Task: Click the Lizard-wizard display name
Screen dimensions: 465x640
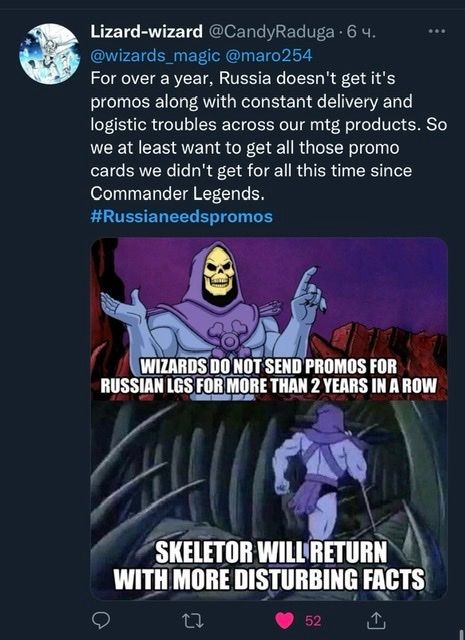Action: (x=147, y=31)
